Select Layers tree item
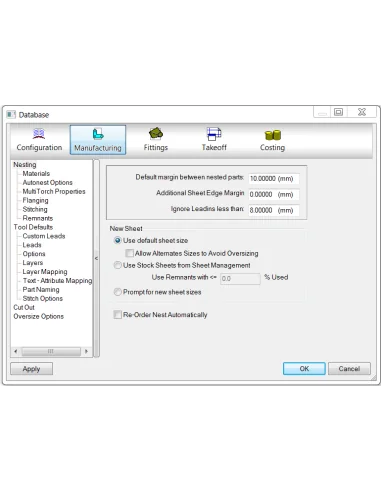Viewport: 381px width, 492px height. pyautogui.click(x=33, y=263)
